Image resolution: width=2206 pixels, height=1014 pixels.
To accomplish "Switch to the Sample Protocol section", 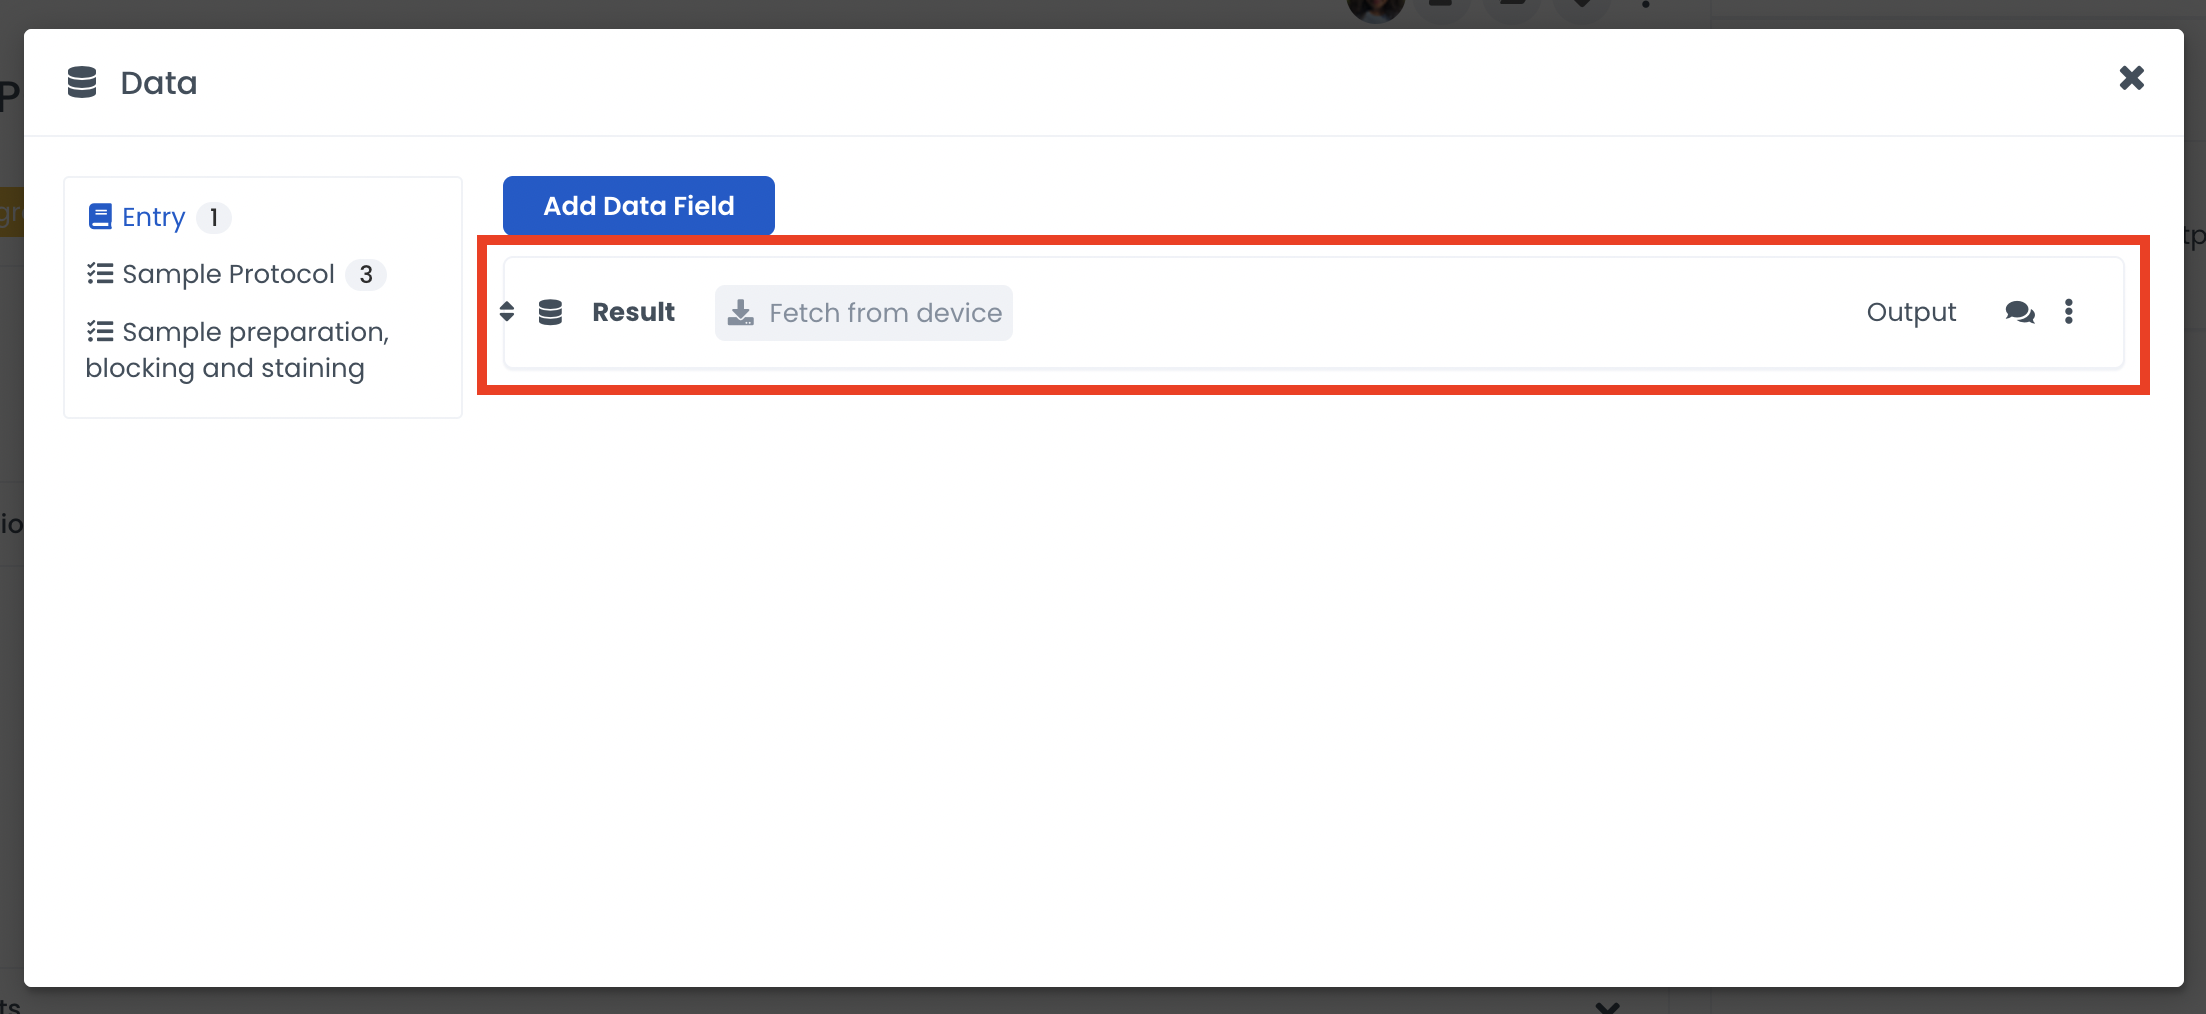I will pos(228,274).
